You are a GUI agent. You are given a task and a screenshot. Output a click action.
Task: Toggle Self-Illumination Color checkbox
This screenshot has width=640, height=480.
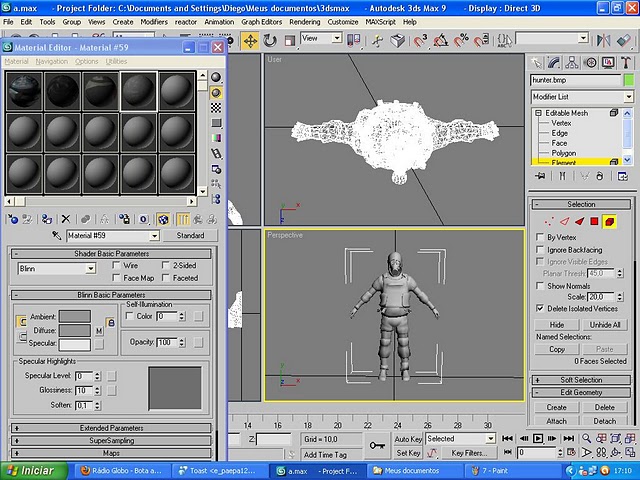129,316
